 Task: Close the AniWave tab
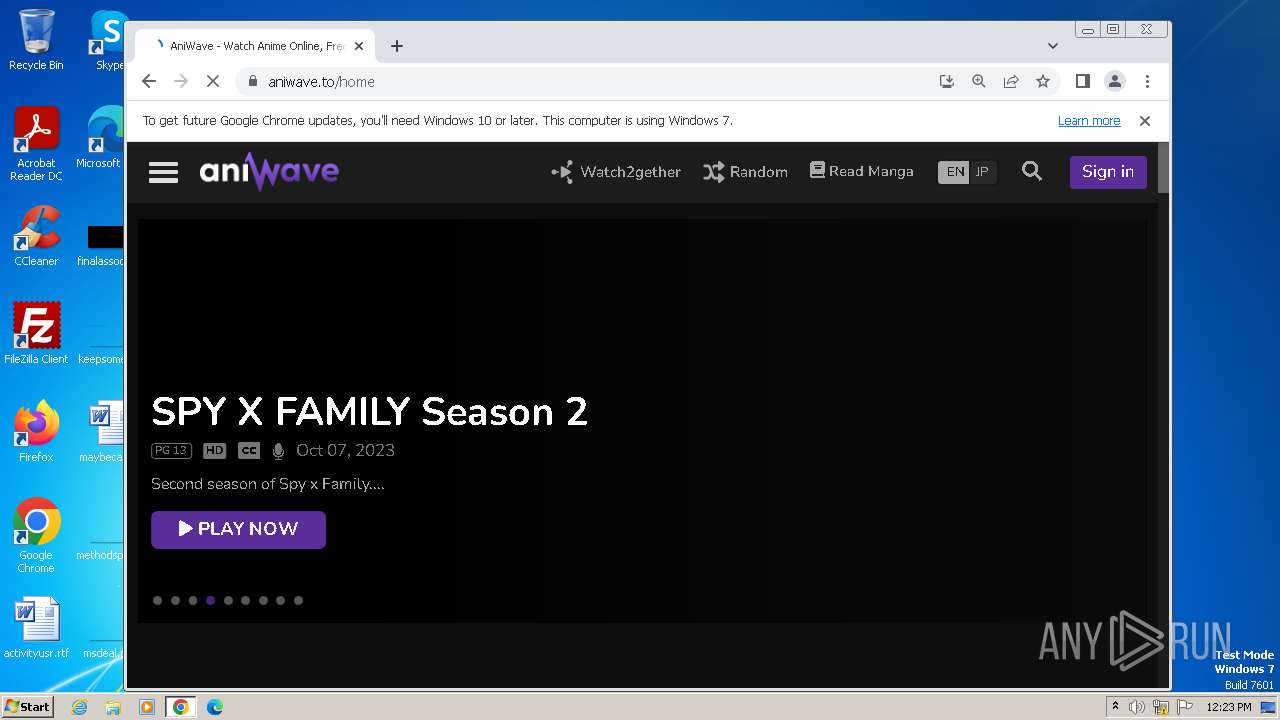click(359, 46)
